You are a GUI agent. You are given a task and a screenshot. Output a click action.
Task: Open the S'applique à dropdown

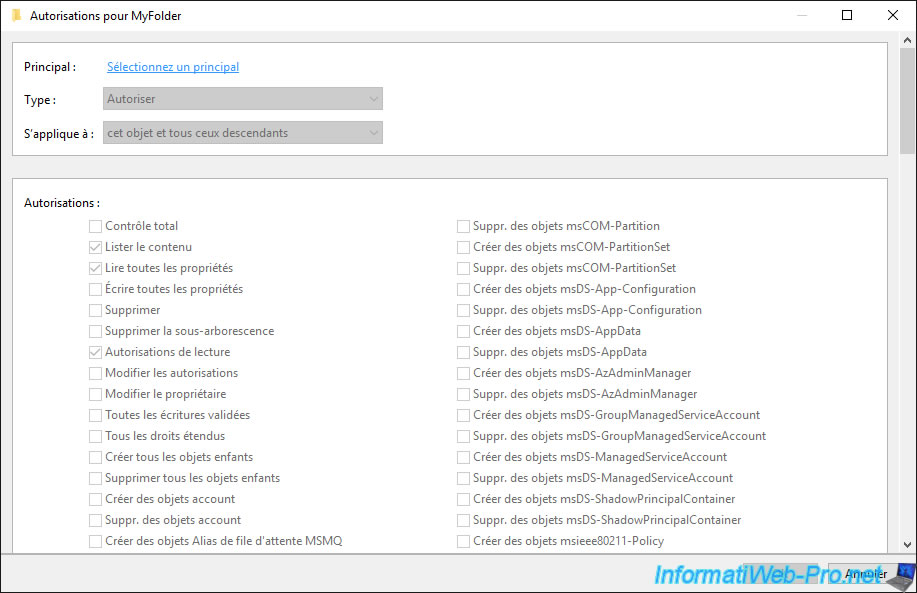click(243, 133)
